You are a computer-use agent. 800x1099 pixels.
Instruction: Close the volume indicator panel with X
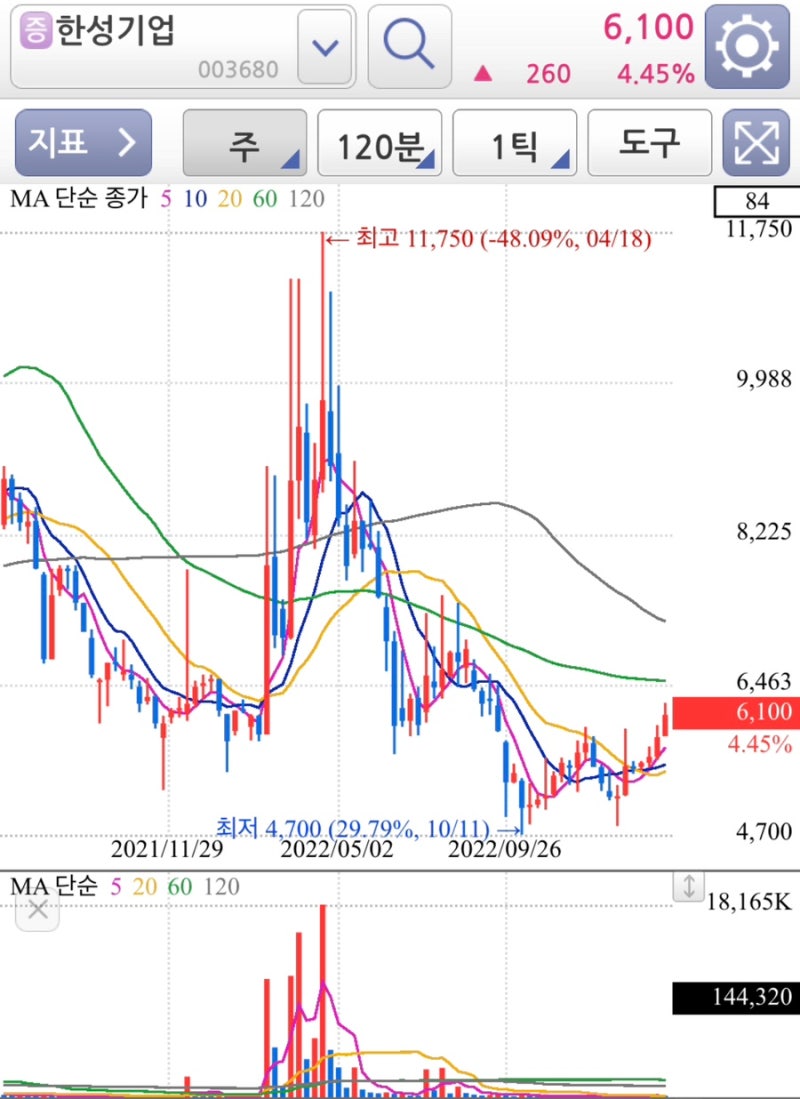click(x=37, y=910)
